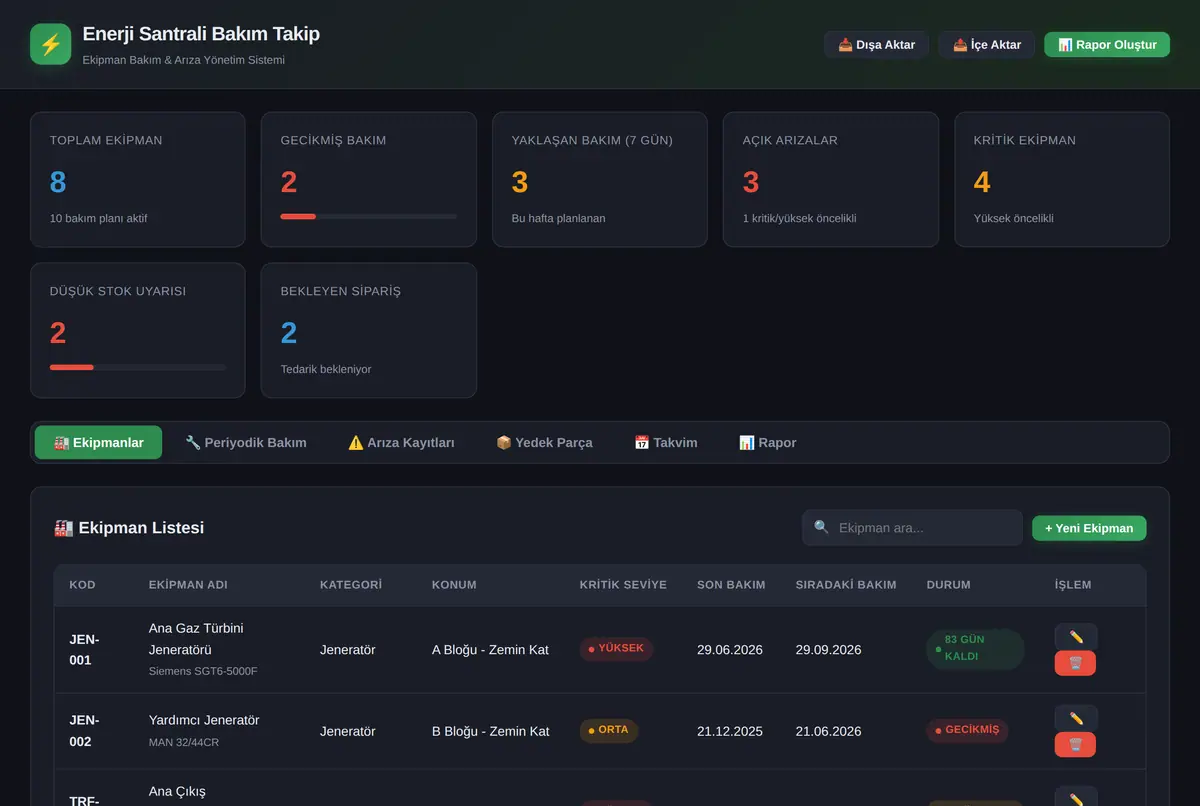Viewport: 1200px width, 806px height.
Task: Click the Dışa Aktar button
Action: pyautogui.click(x=876, y=44)
